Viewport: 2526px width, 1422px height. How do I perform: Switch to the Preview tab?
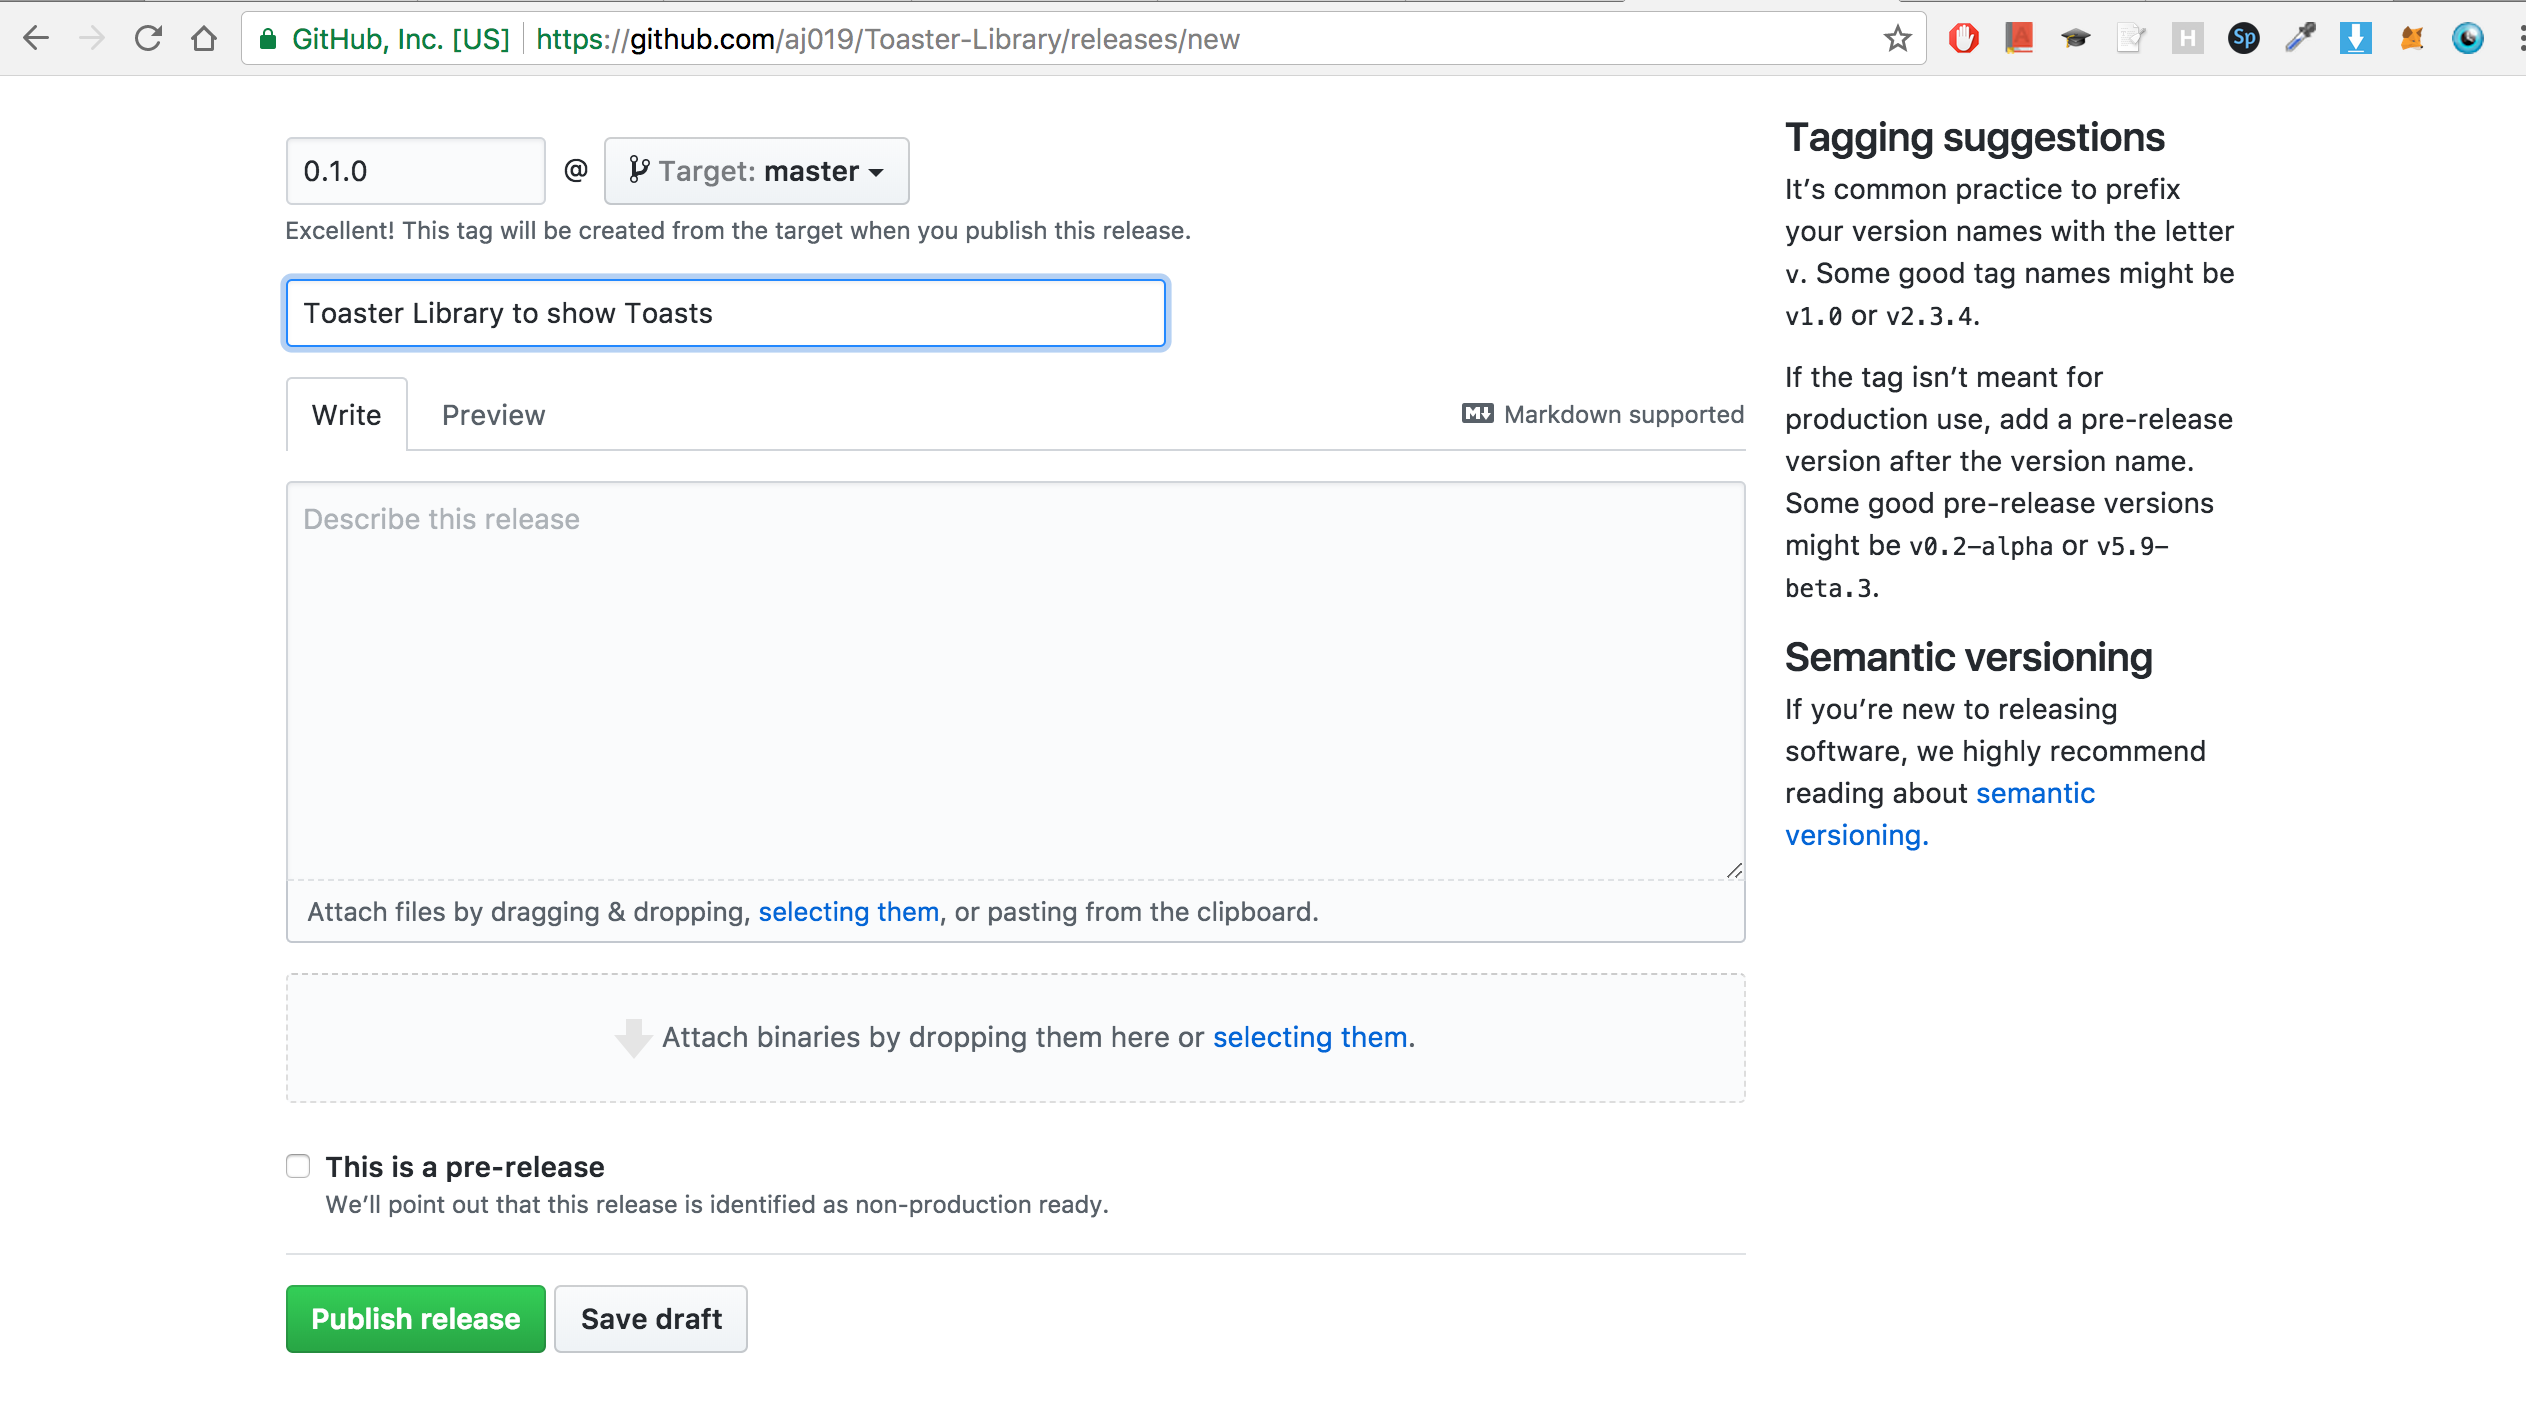[493, 415]
